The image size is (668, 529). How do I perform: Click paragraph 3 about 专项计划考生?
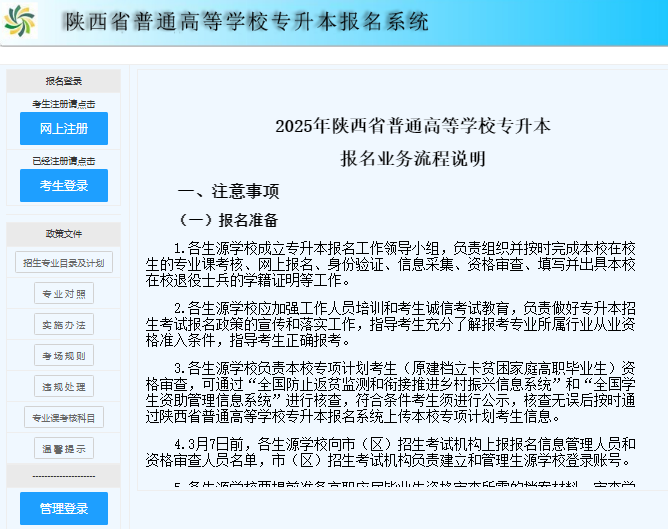390,392
